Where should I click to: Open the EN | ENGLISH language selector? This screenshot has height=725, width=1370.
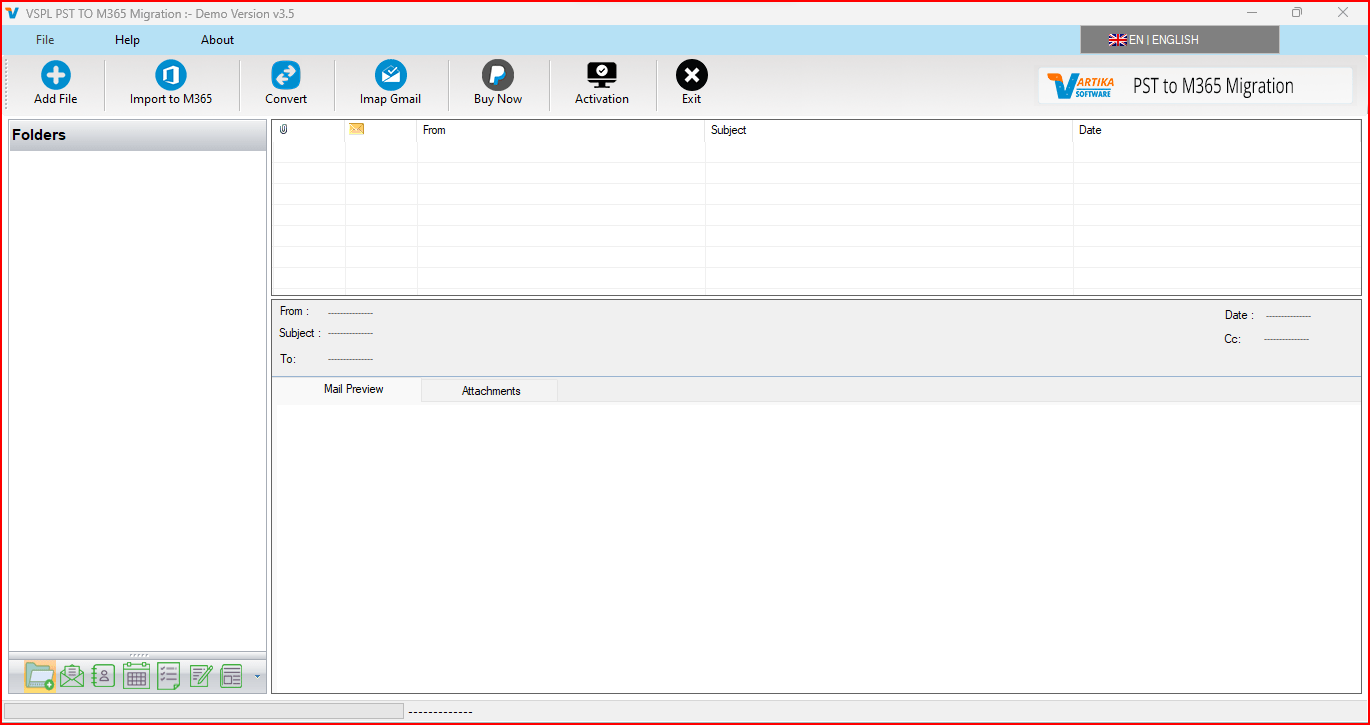point(1180,40)
